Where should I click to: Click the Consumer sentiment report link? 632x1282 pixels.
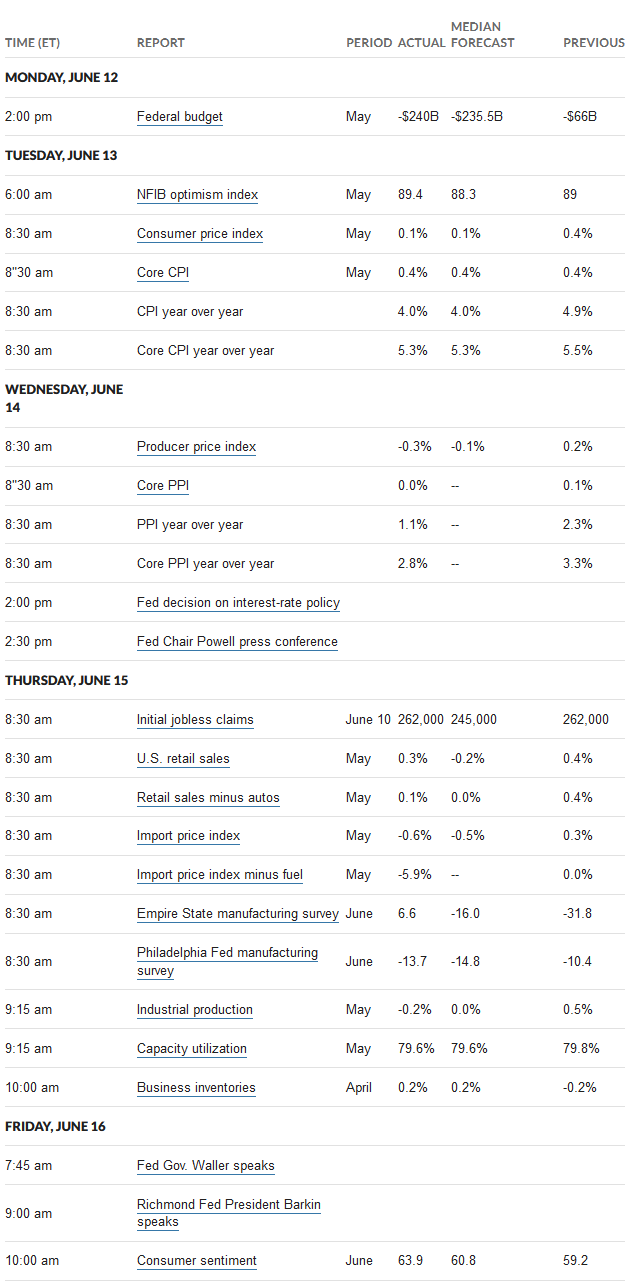[197, 1260]
